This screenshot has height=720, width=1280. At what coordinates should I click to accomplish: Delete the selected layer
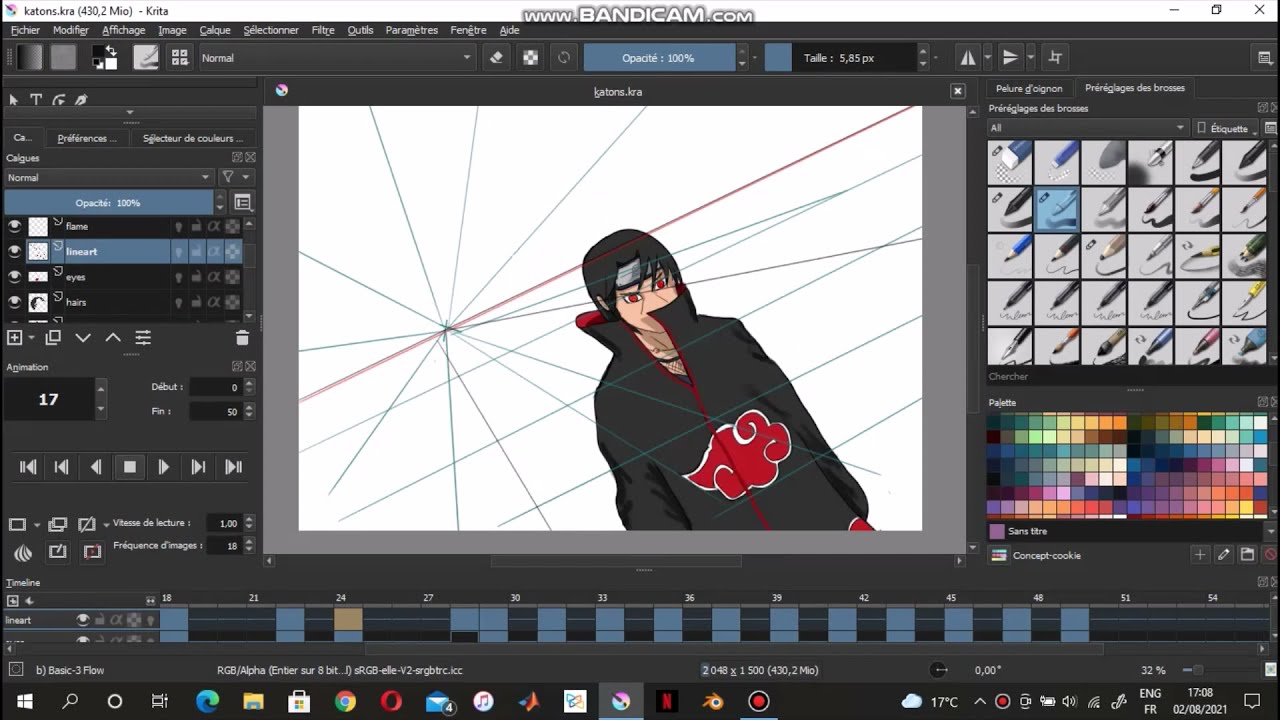242,338
